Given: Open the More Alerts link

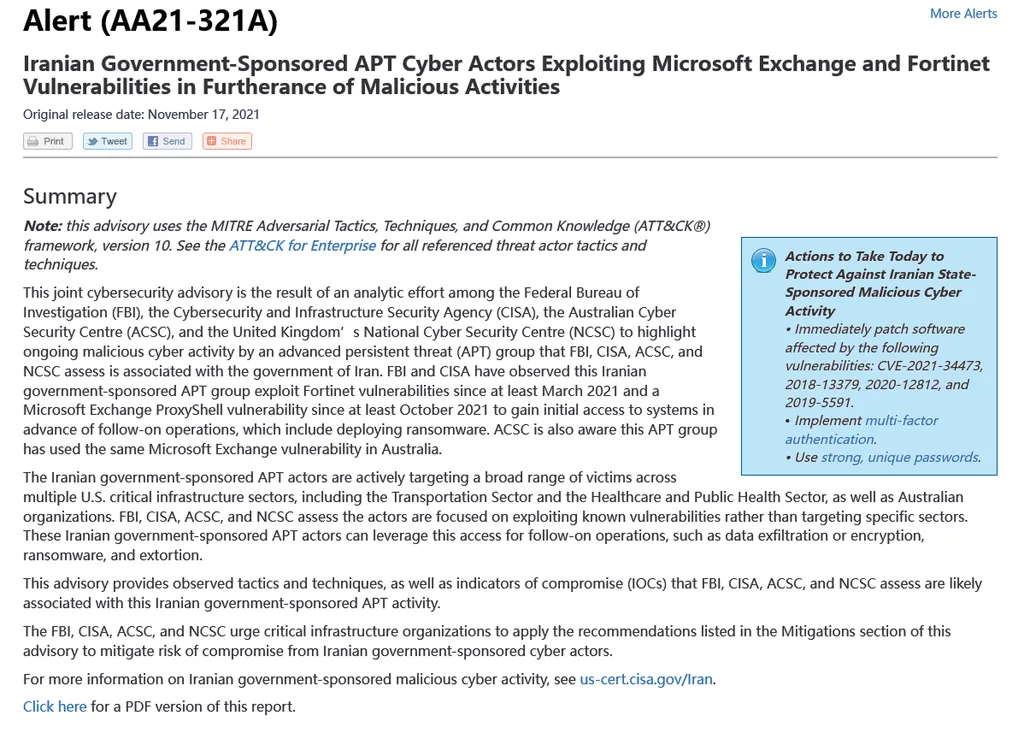Looking at the screenshot, I should [x=963, y=13].
